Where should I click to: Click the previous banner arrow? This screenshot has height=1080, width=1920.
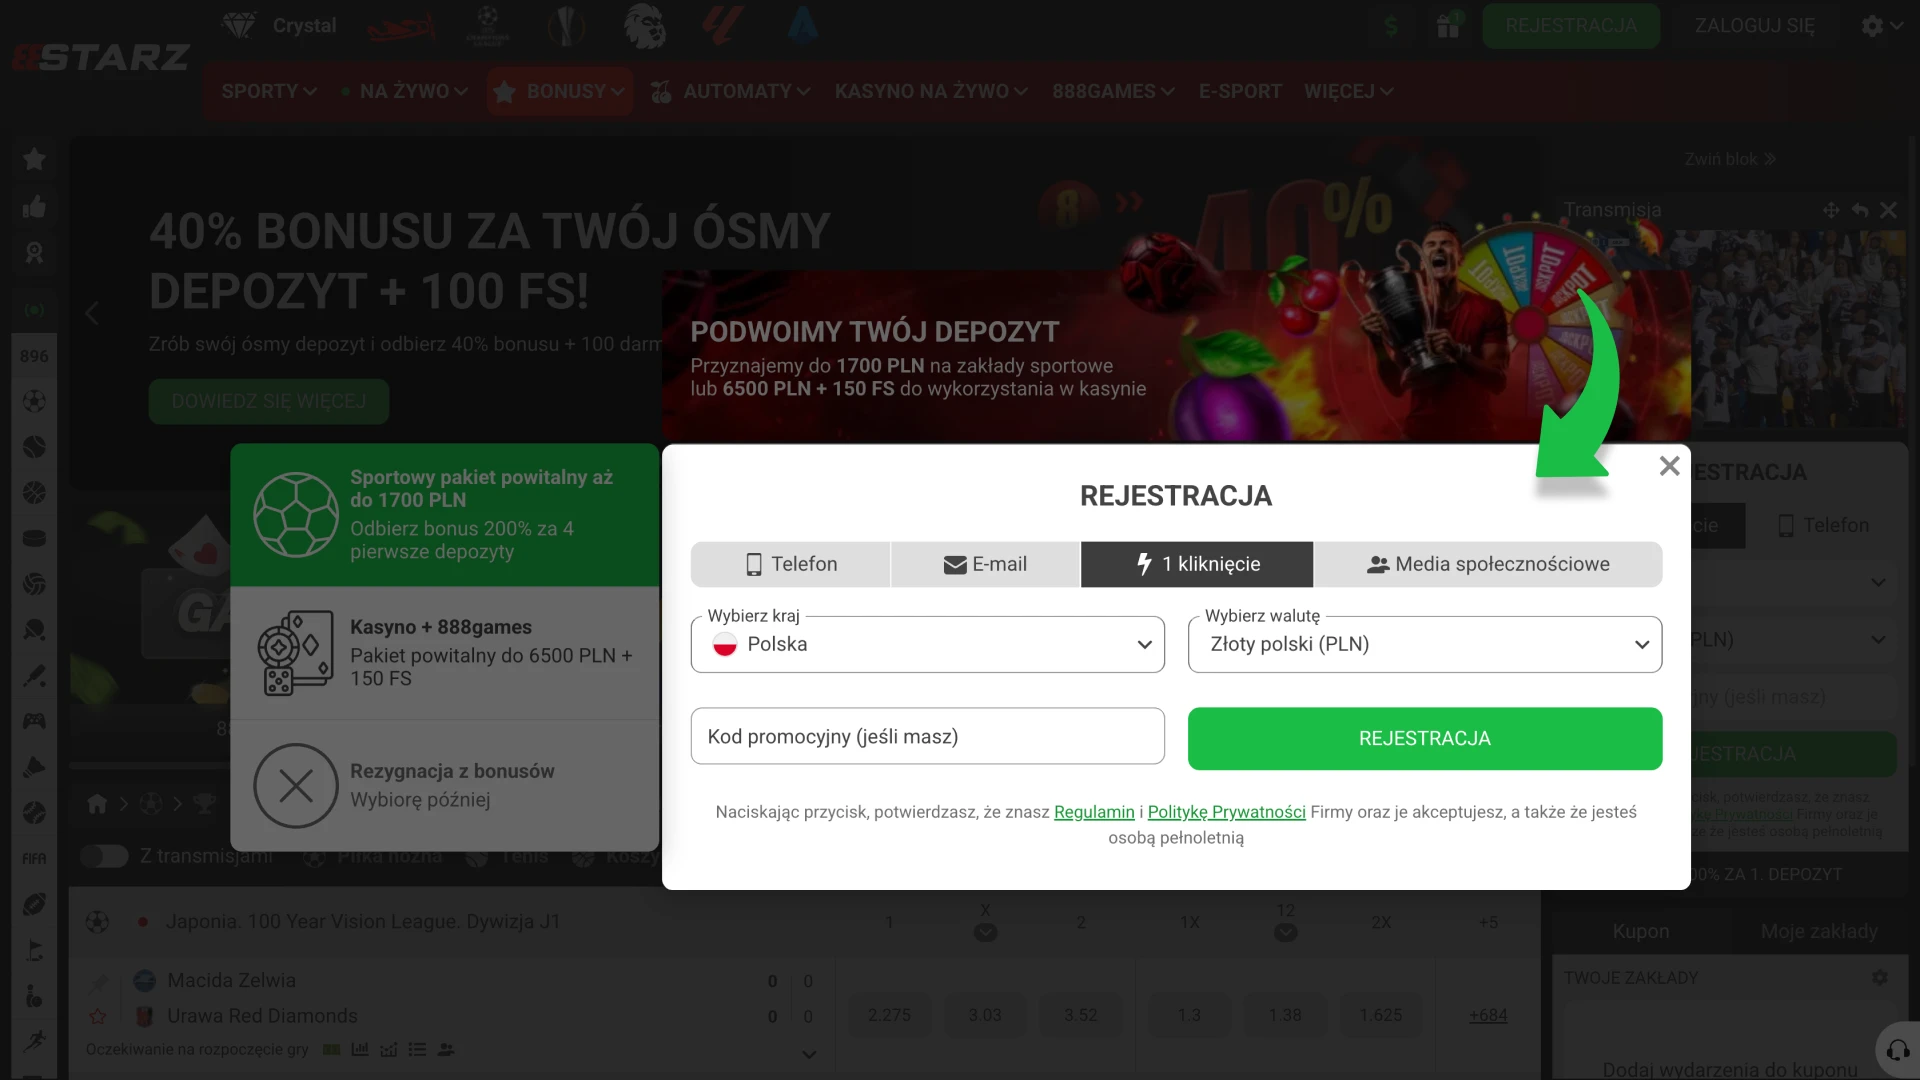tap(92, 313)
